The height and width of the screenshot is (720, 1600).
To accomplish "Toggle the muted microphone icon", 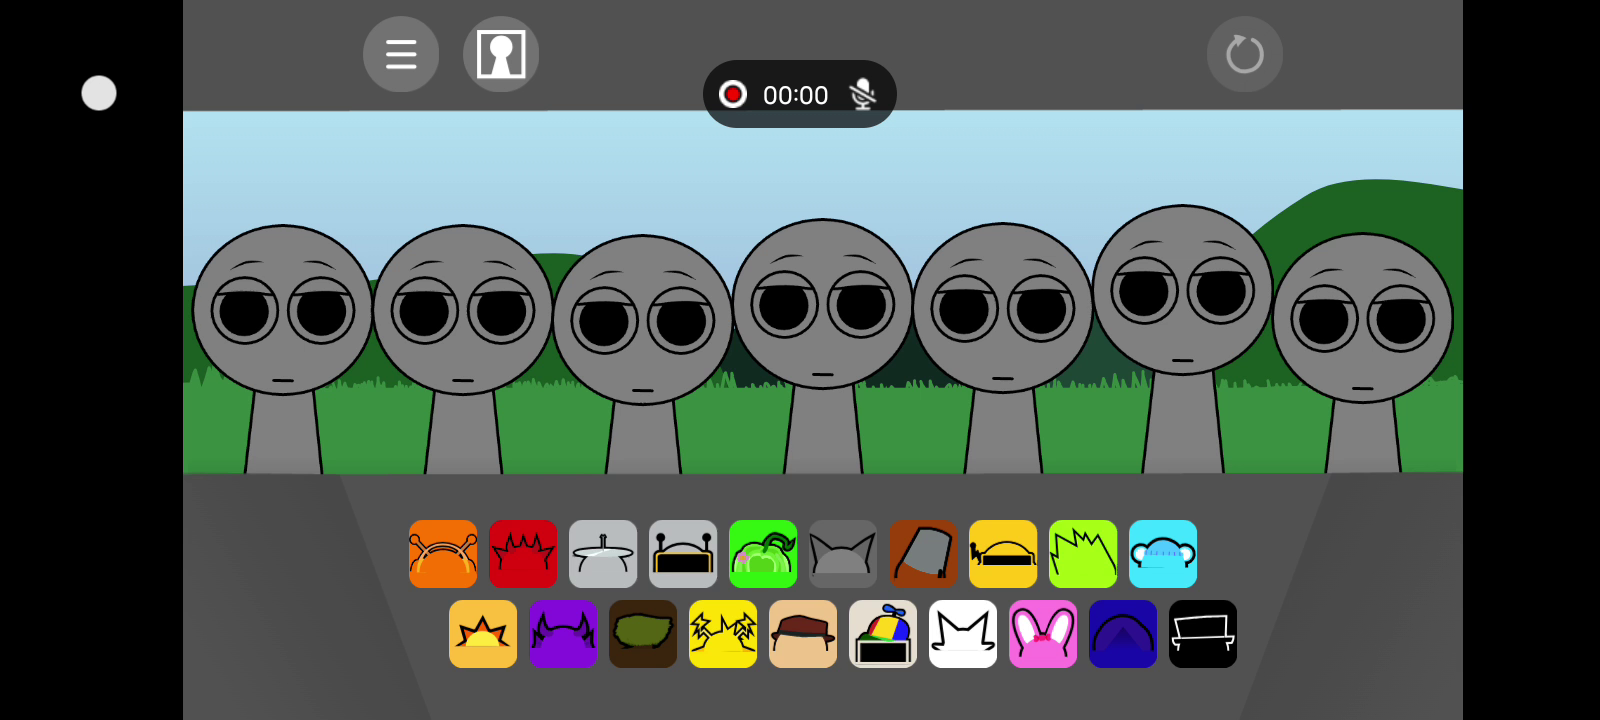I will pos(862,94).
